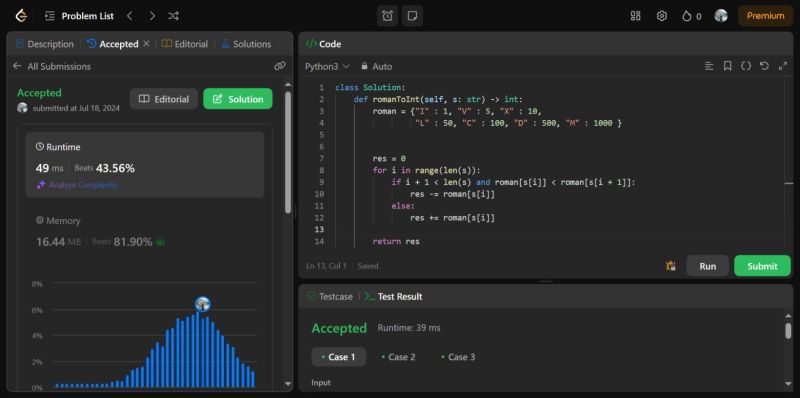Open the notes sticky note icon
800x398 pixels.
(412, 16)
